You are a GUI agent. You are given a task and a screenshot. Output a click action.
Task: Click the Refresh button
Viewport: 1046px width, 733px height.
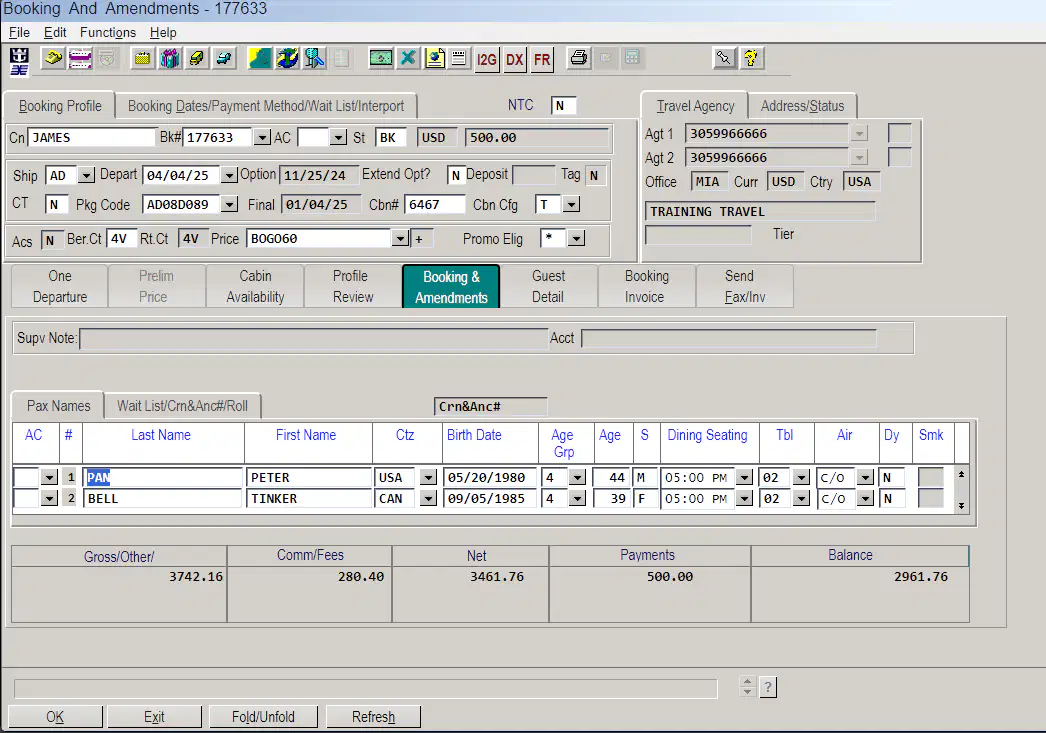click(373, 717)
